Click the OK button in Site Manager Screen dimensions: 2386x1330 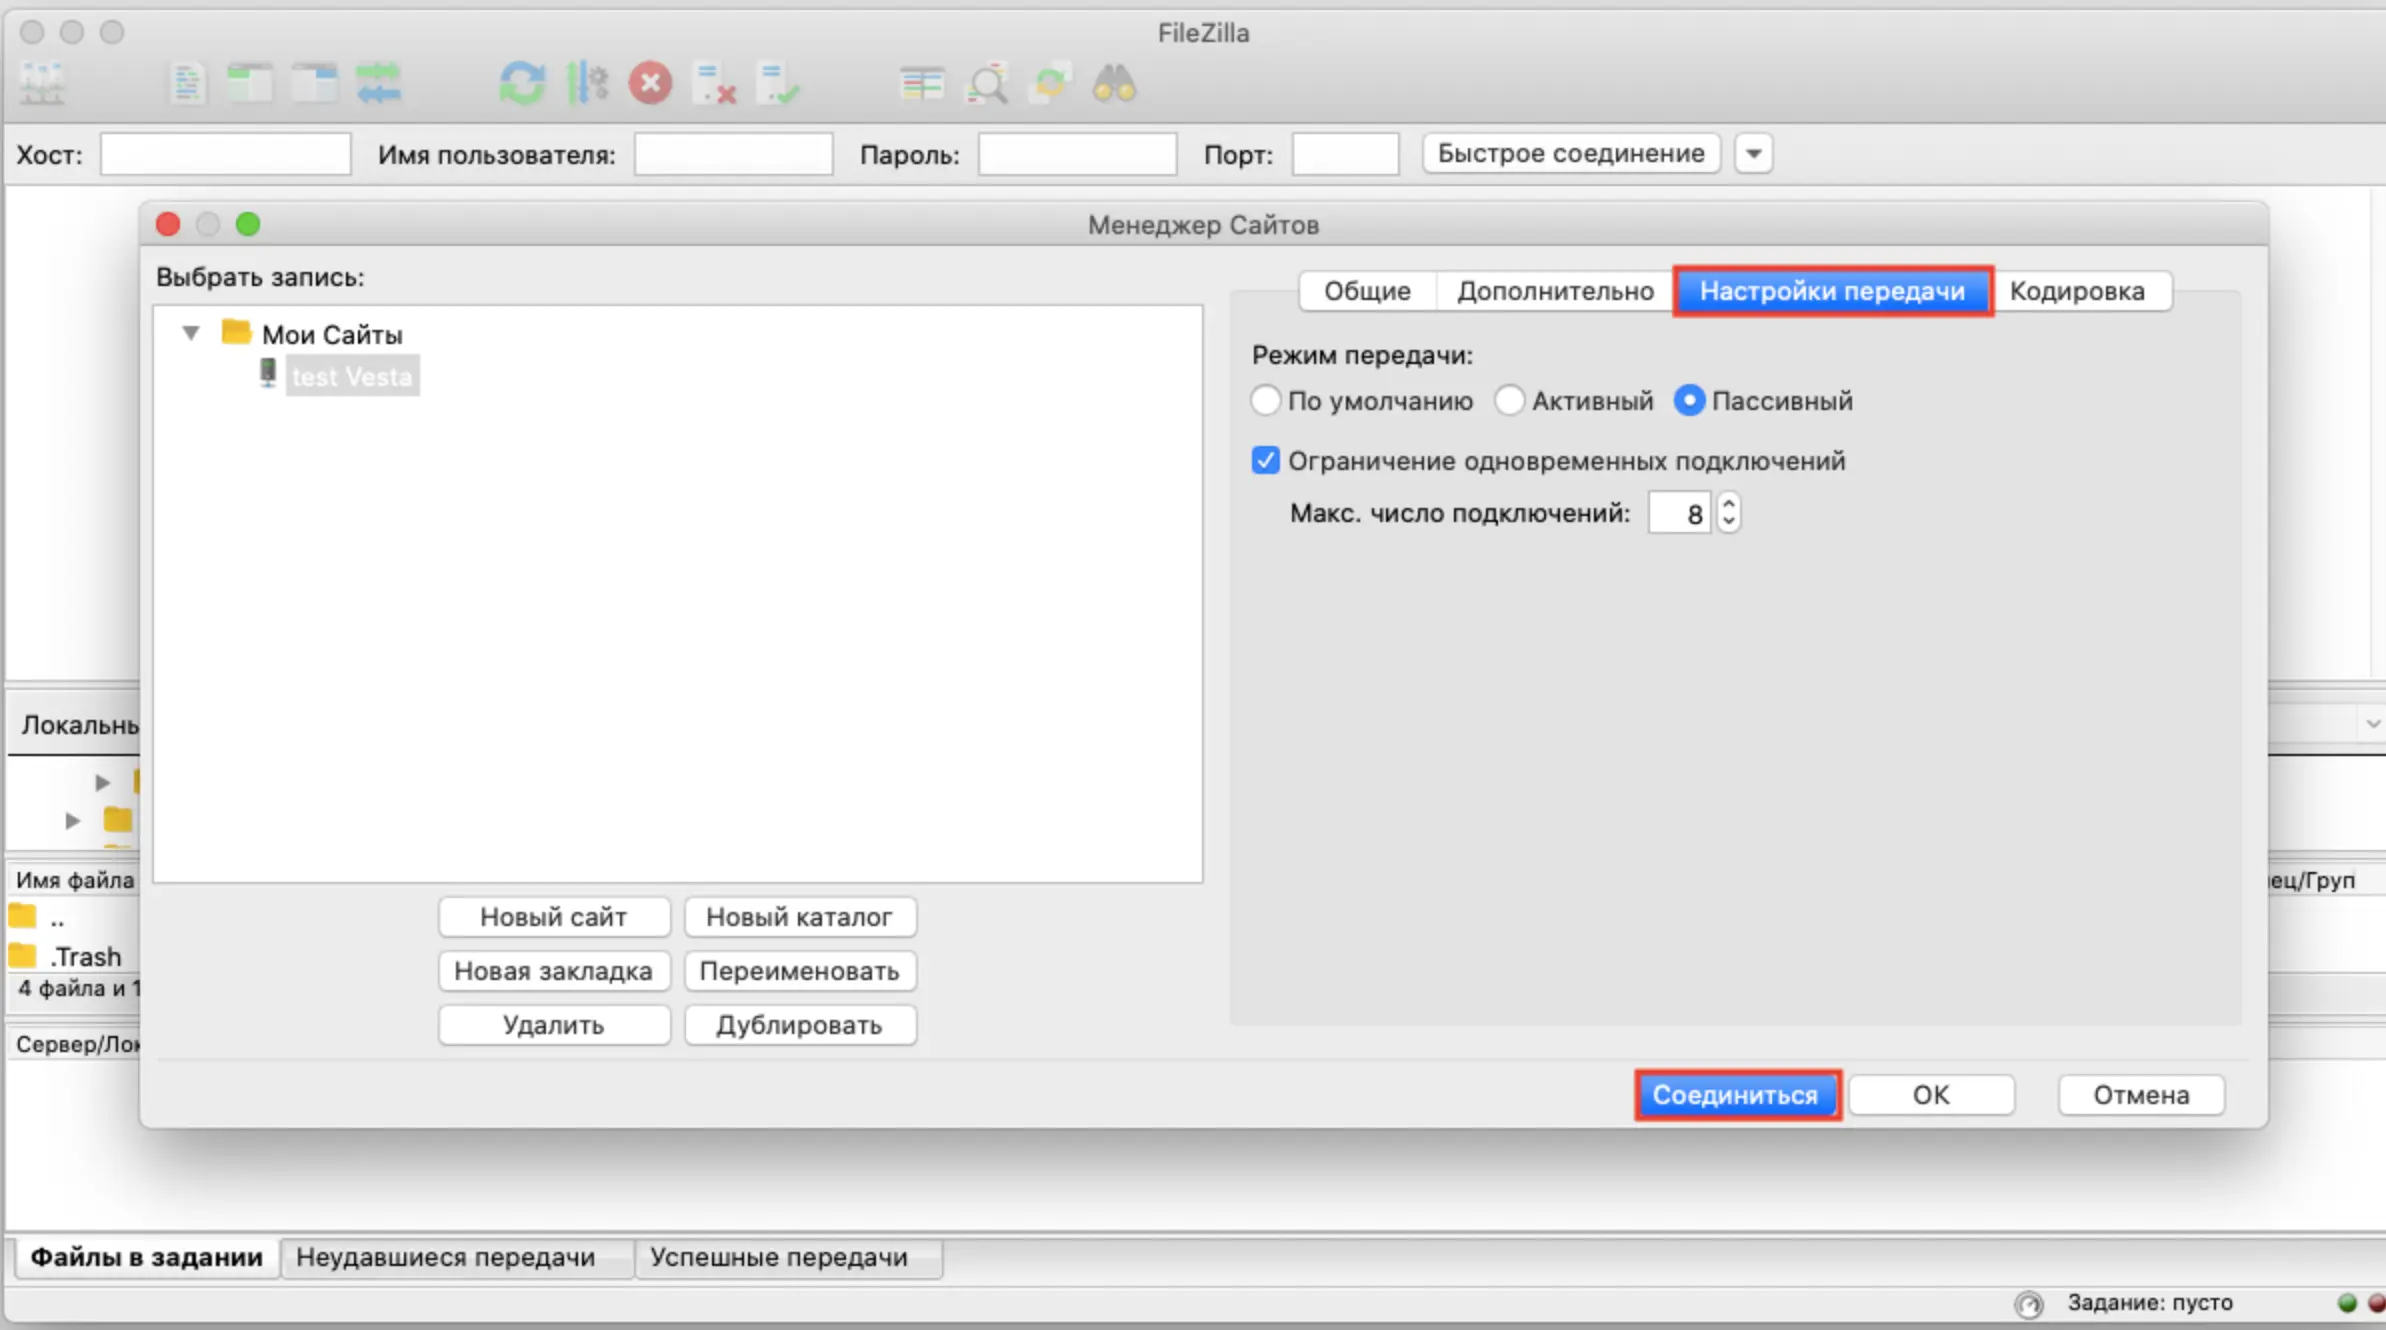pos(1931,1095)
